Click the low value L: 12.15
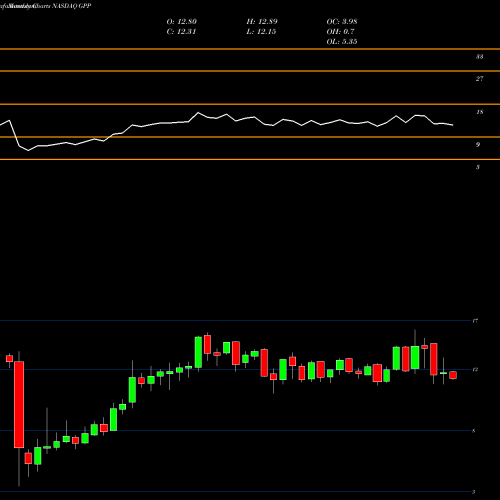This screenshot has height=500, width=500. point(261,32)
